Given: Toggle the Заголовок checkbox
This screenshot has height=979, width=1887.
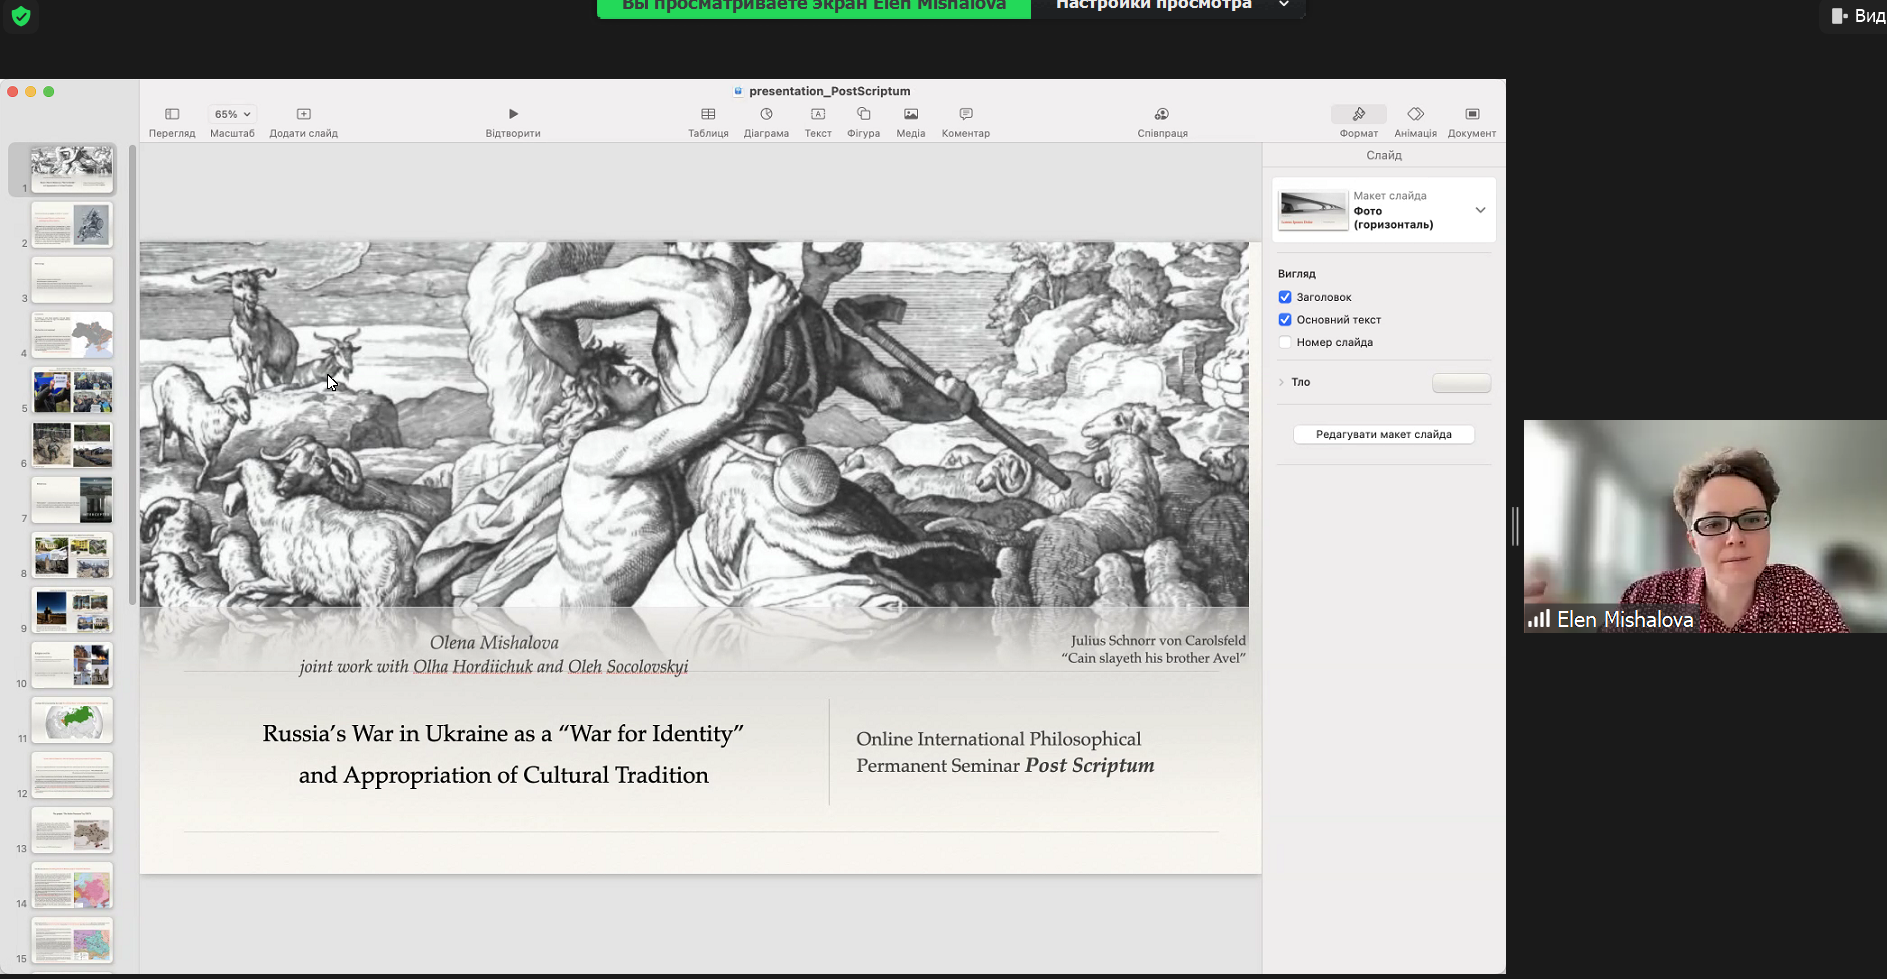Looking at the screenshot, I should 1285,297.
